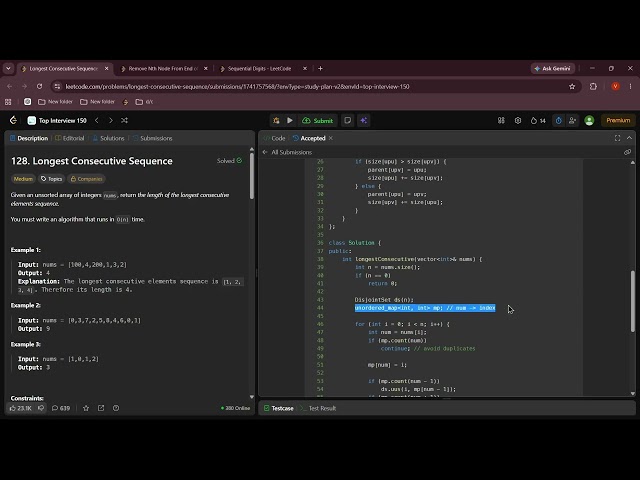Run the code with the play icon

[x=290, y=120]
